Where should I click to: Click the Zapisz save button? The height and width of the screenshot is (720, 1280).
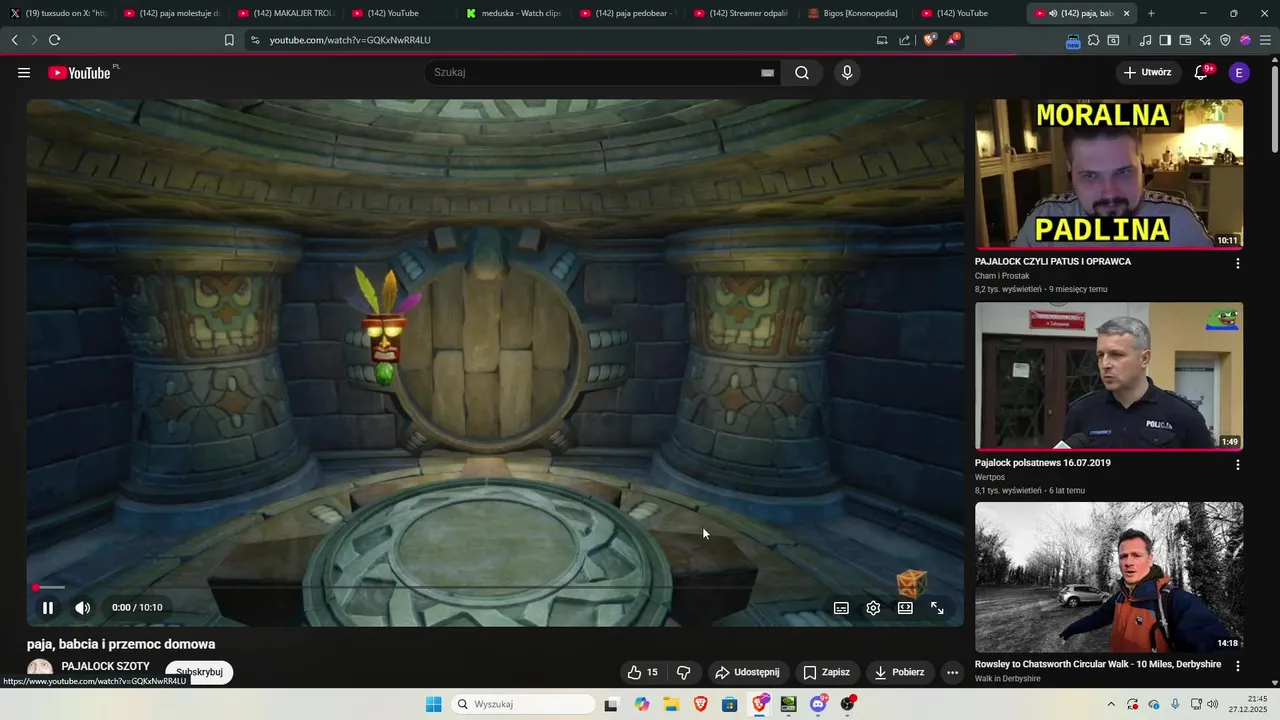826,672
